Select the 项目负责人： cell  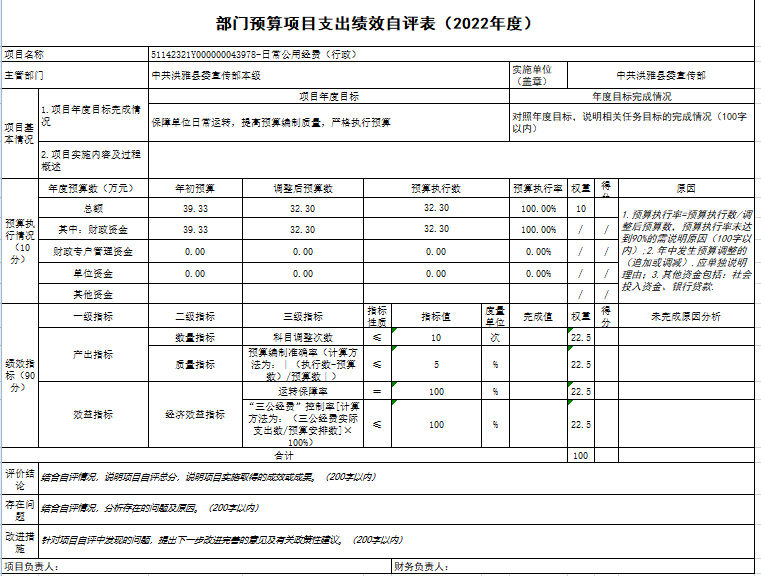coord(197,566)
